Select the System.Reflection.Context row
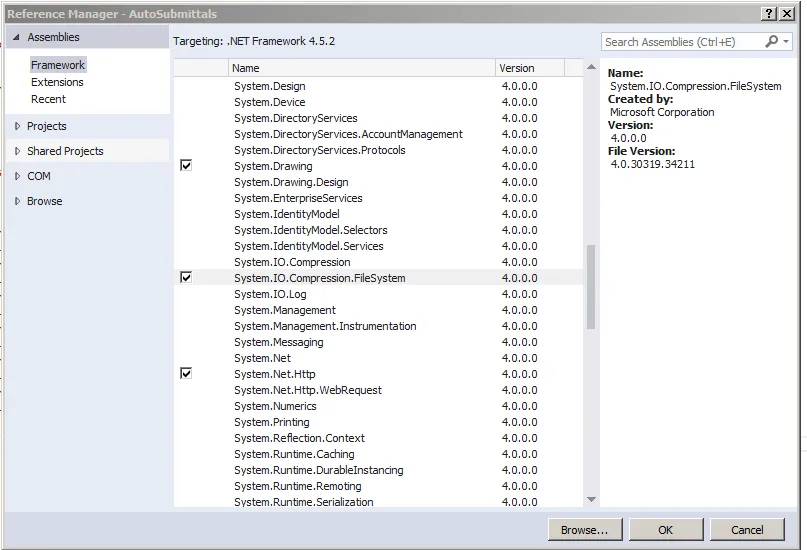This screenshot has width=807, height=550. point(378,438)
